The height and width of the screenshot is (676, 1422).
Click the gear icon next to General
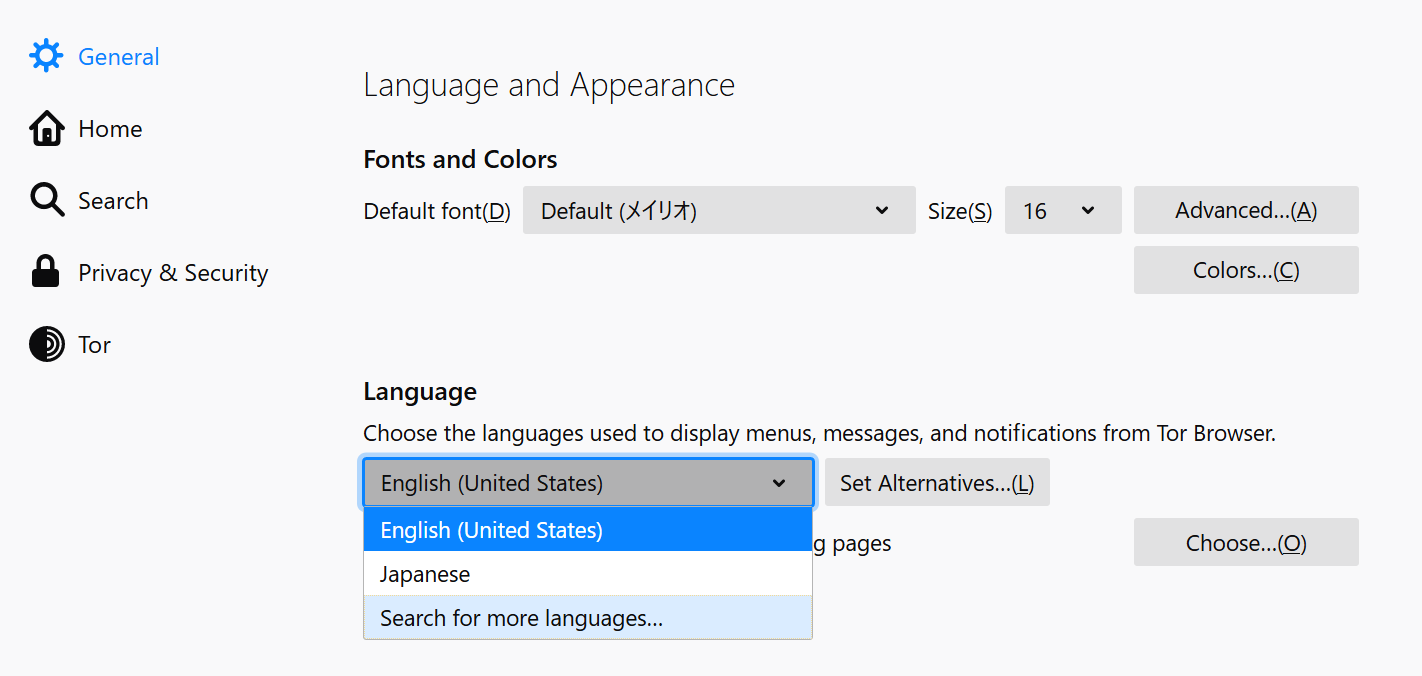coord(46,56)
